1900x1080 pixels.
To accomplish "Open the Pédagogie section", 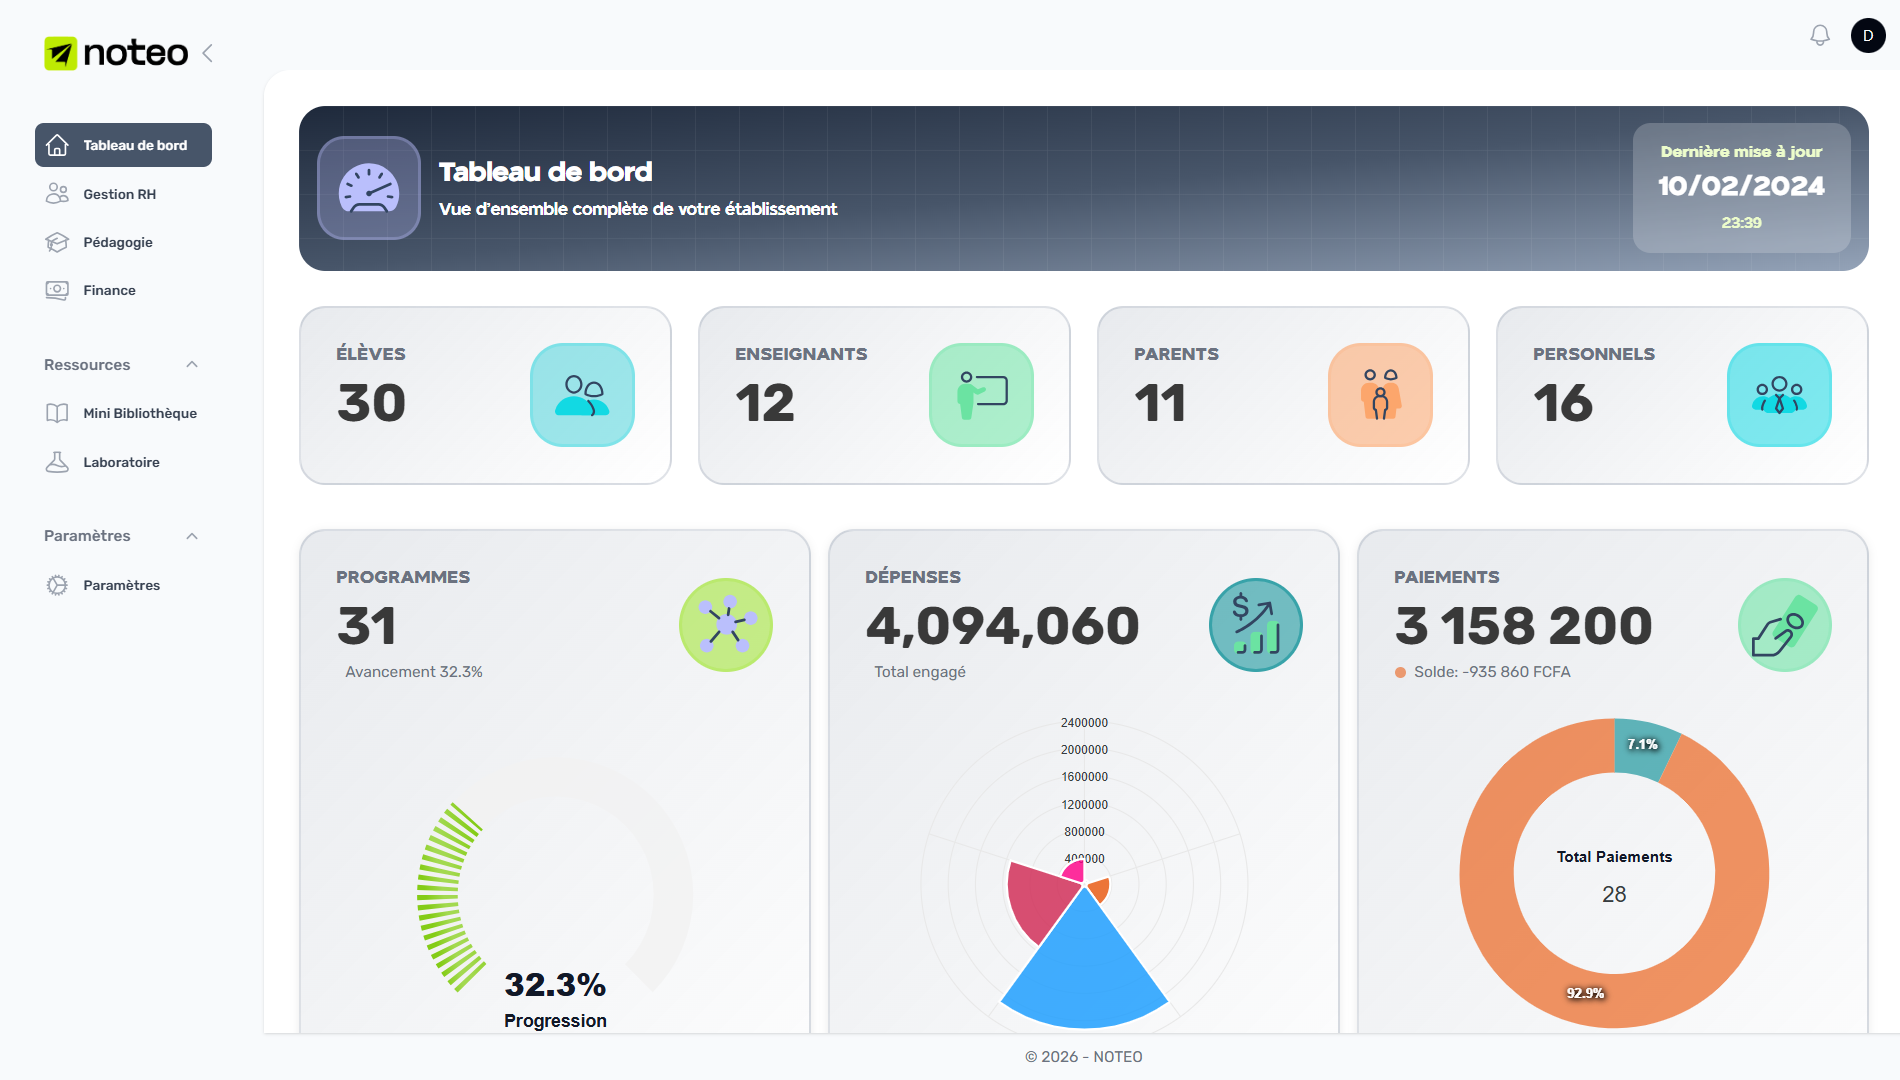I will pos(117,242).
